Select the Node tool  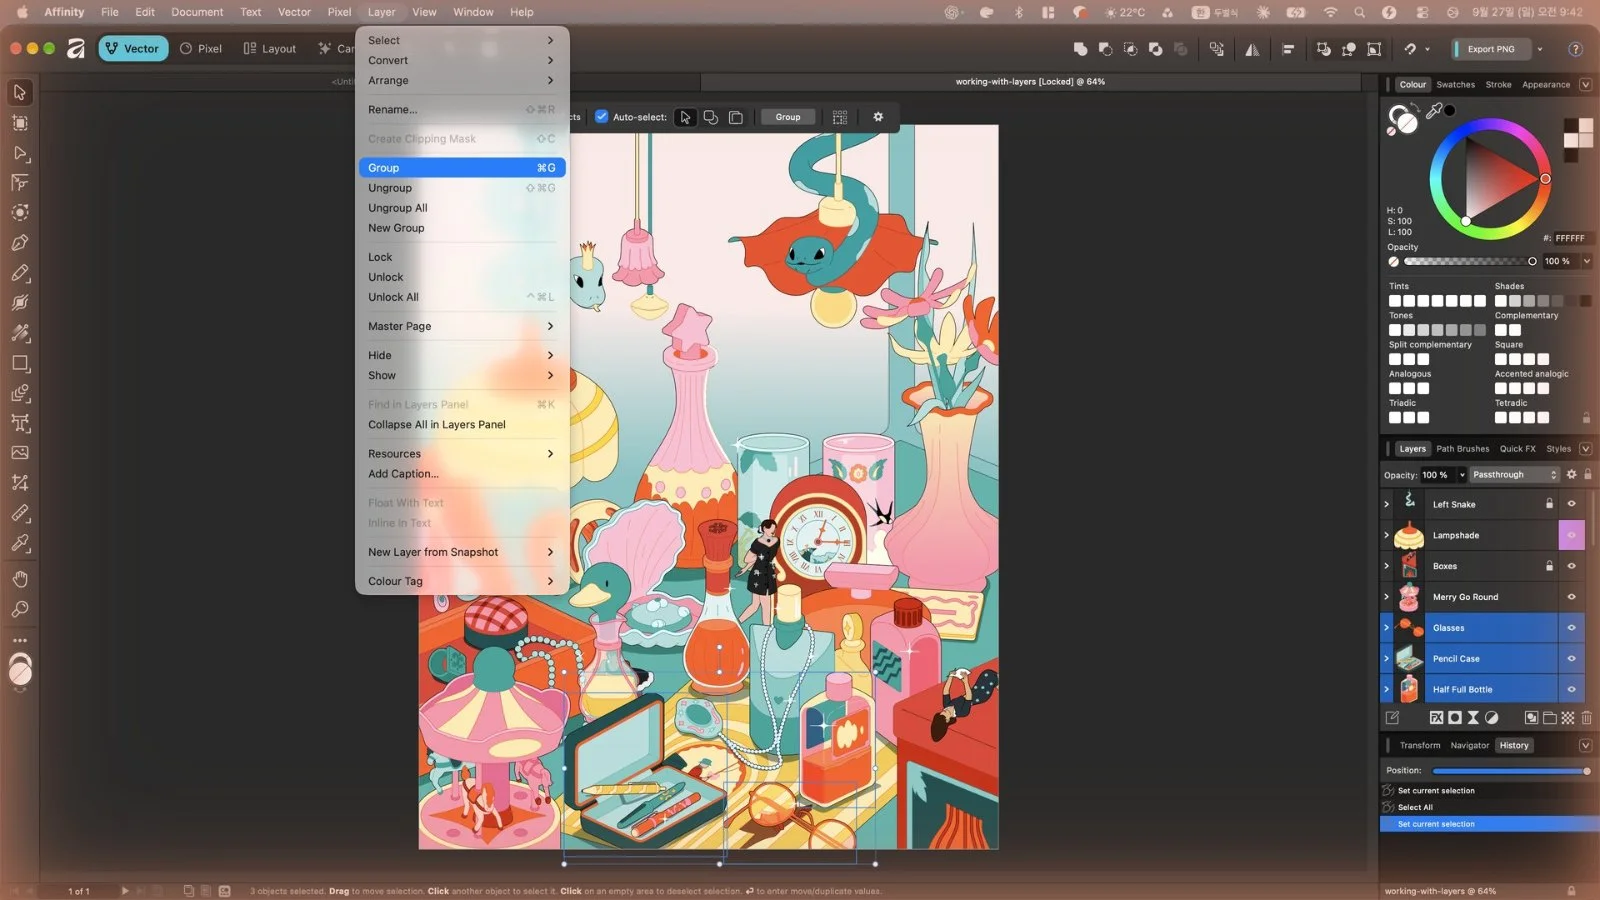[20, 153]
